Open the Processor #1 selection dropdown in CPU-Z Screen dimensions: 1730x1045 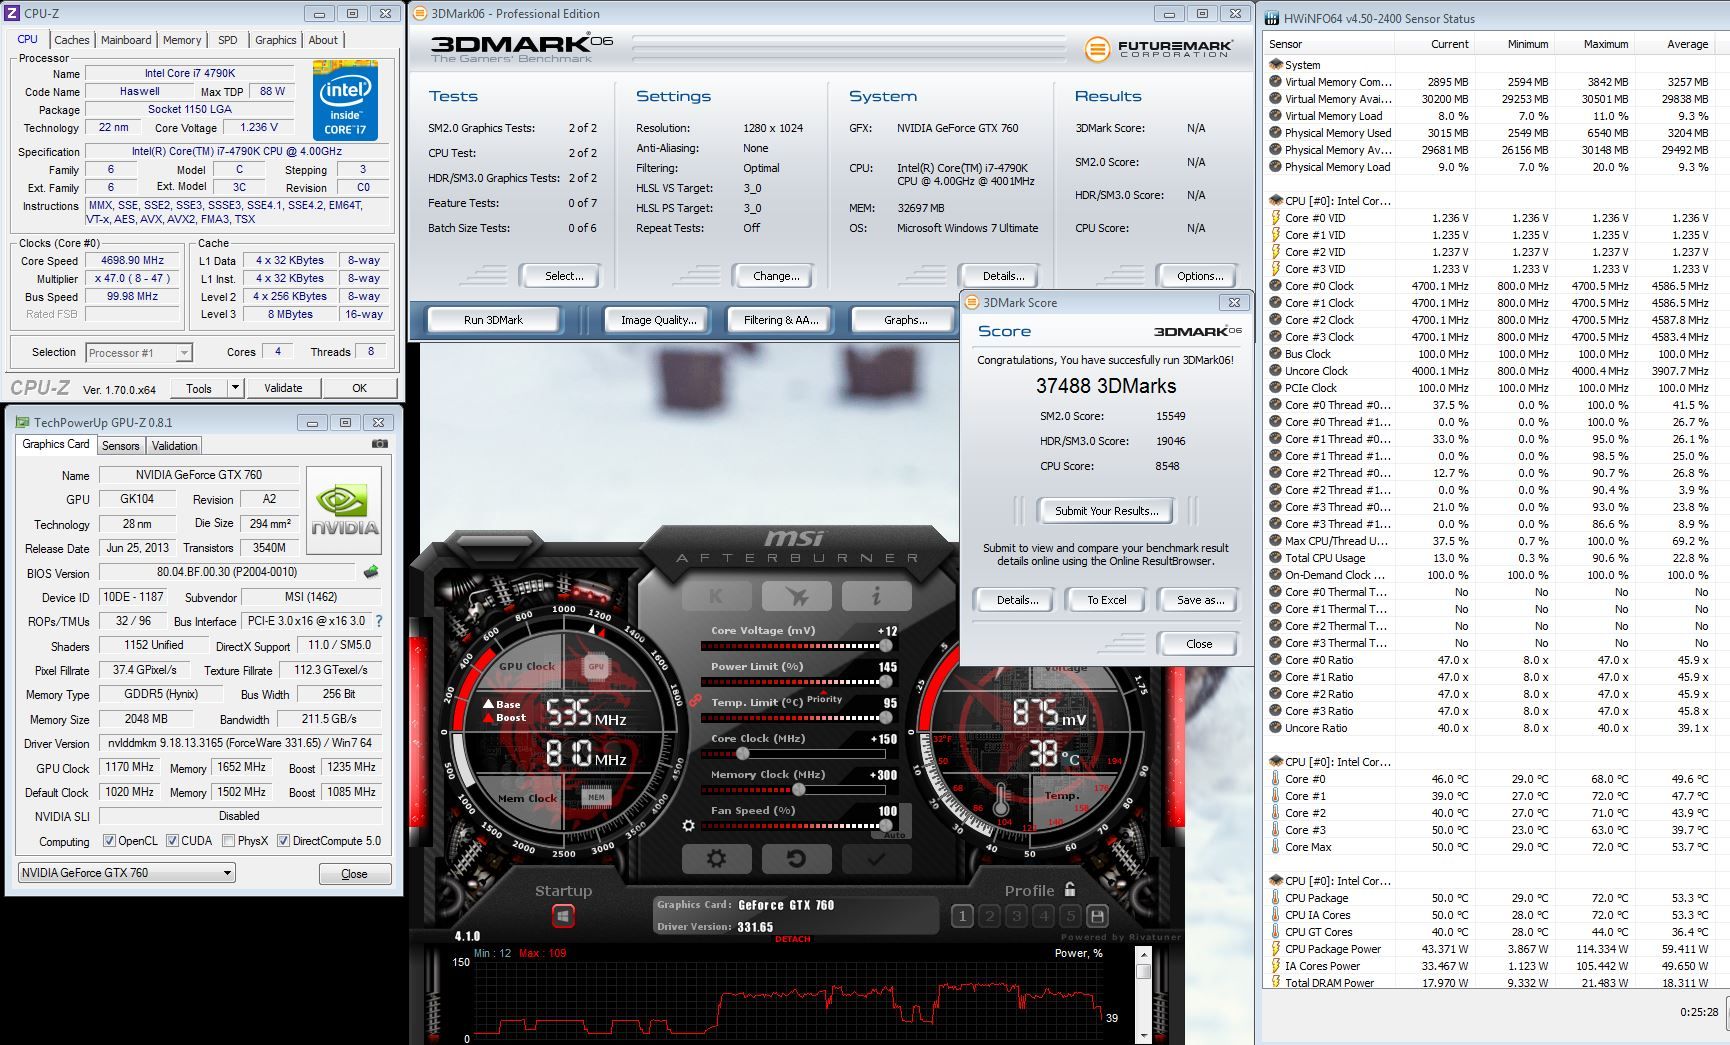tap(139, 352)
